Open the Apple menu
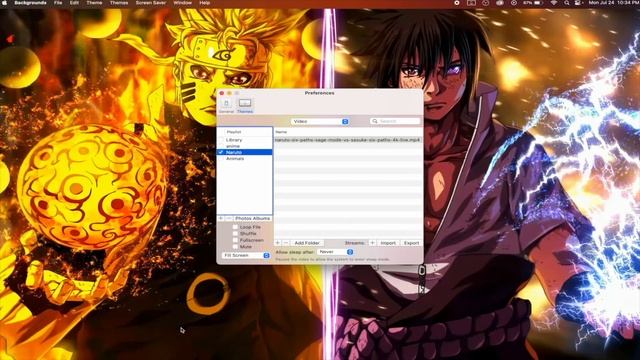 pyautogui.click(x=4, y=3)
